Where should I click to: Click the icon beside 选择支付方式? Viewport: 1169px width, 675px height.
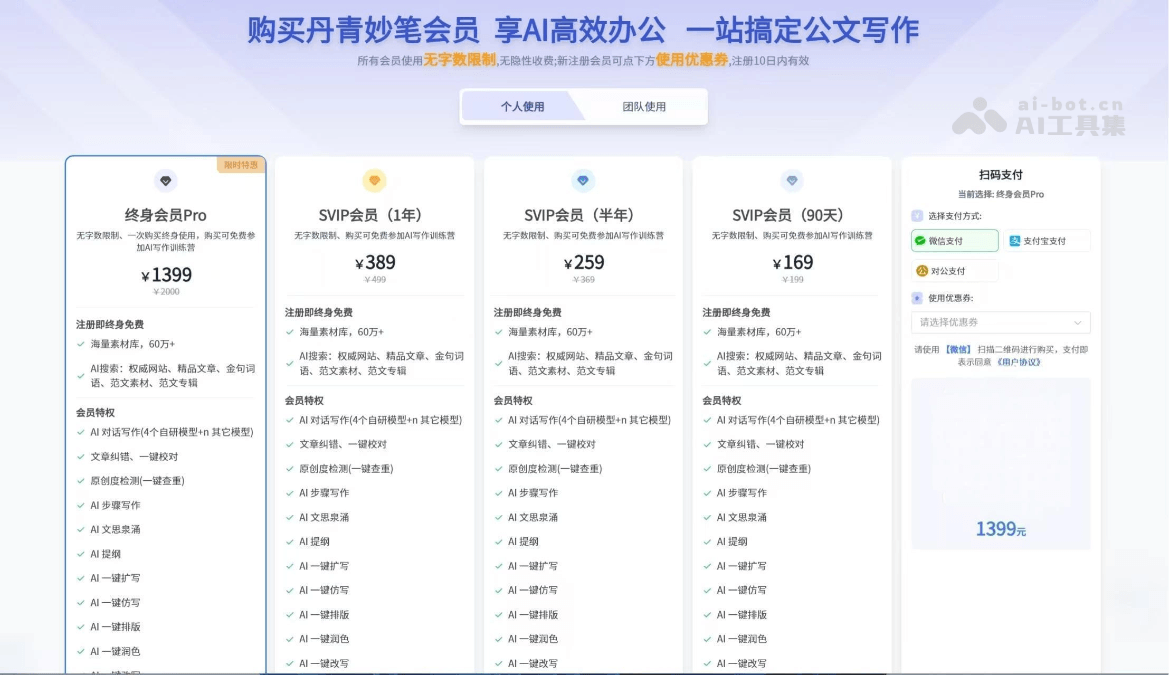[x=917, y=216]
